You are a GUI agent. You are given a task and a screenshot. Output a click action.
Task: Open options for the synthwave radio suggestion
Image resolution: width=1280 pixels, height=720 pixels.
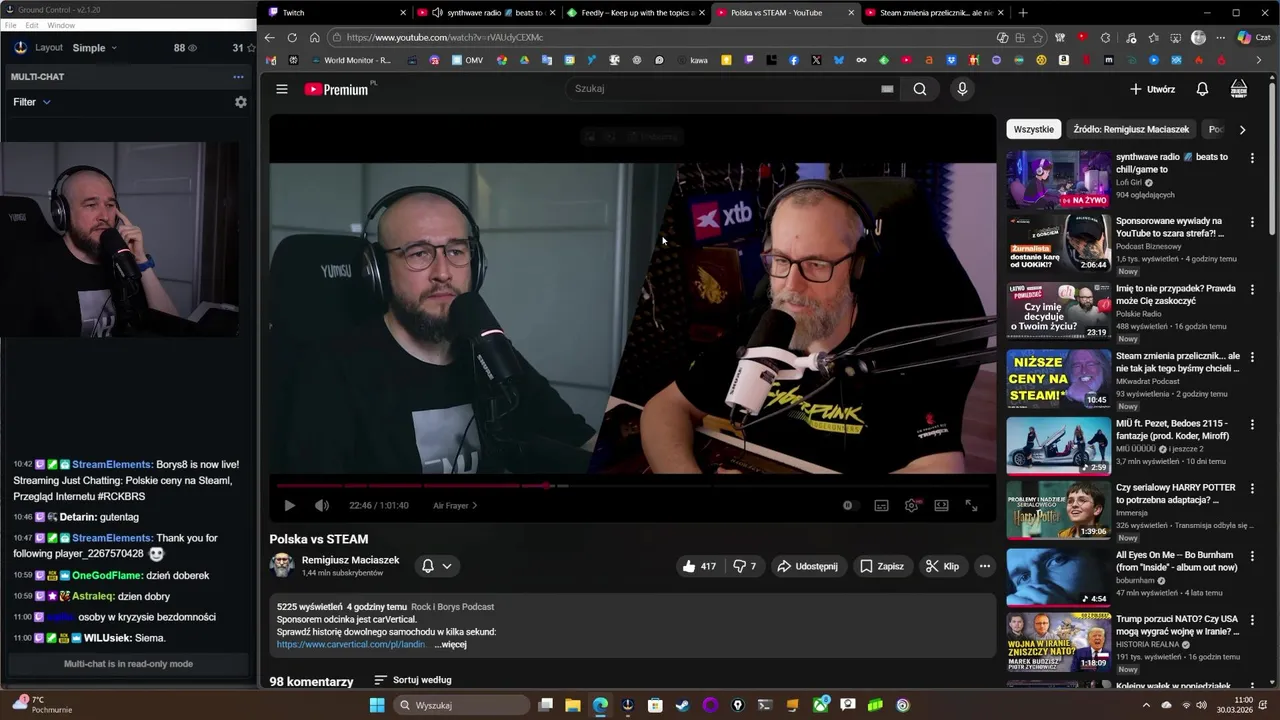(1252, 158)
